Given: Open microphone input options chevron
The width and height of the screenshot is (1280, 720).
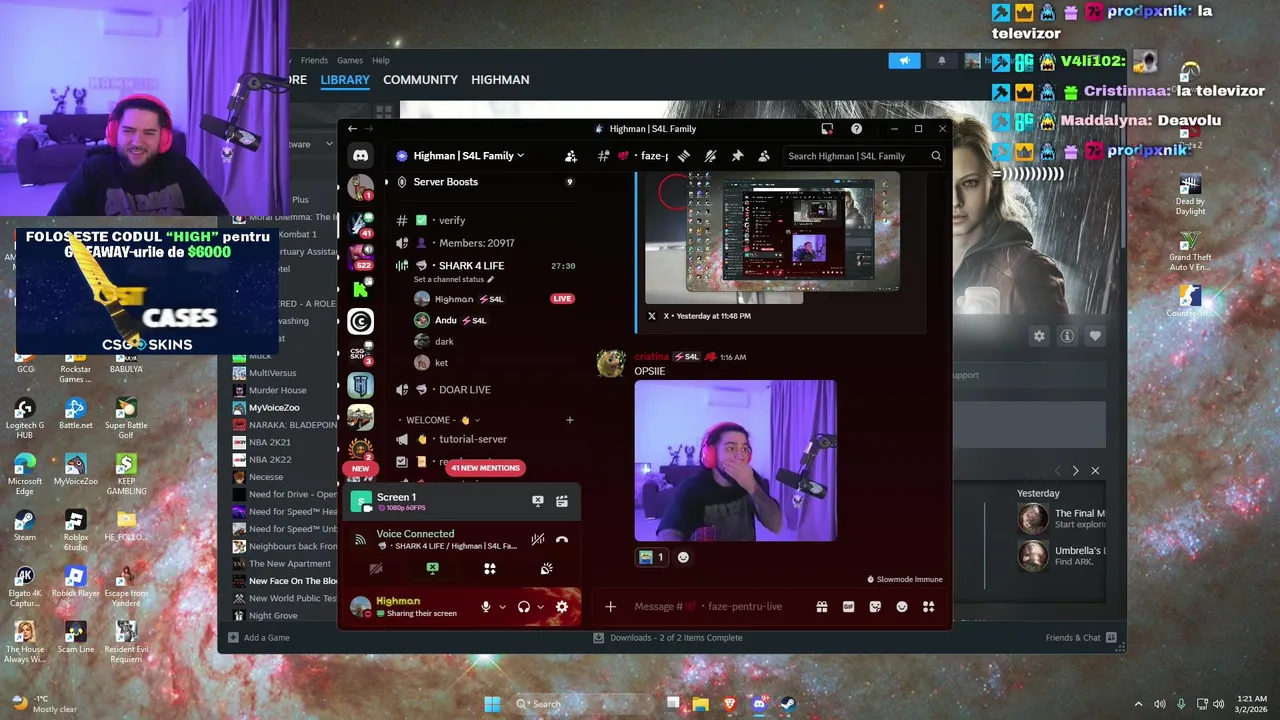Looking at the screenshot, I should pyautogui.click(x=502, y=607).
